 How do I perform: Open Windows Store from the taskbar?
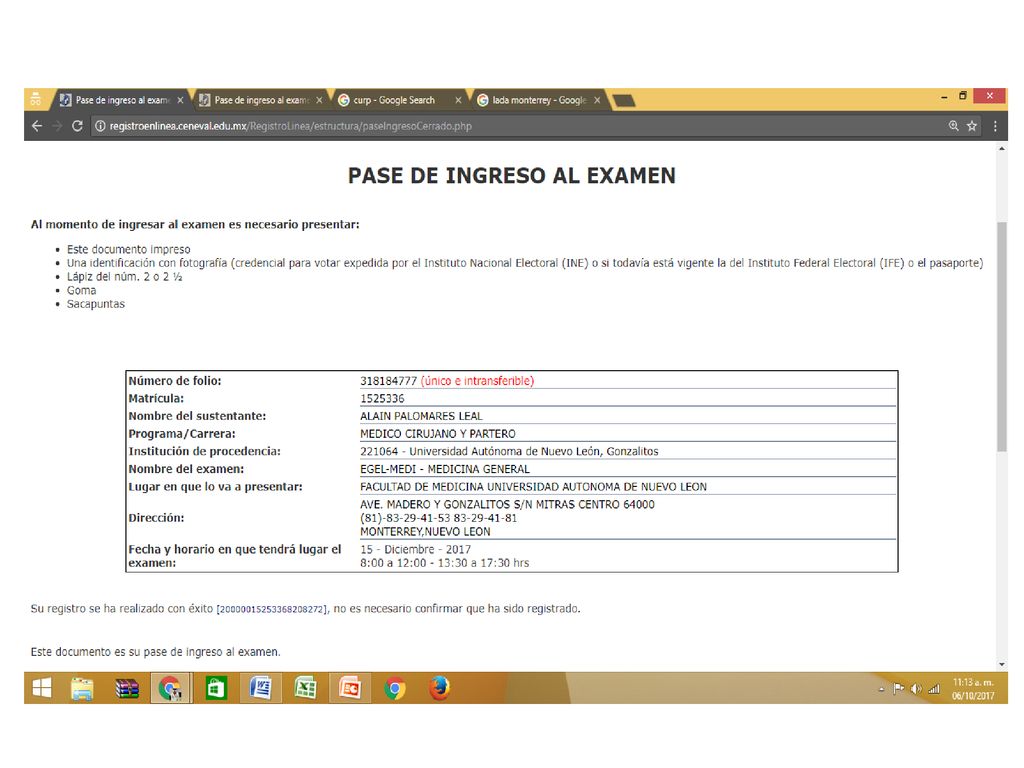216,688
